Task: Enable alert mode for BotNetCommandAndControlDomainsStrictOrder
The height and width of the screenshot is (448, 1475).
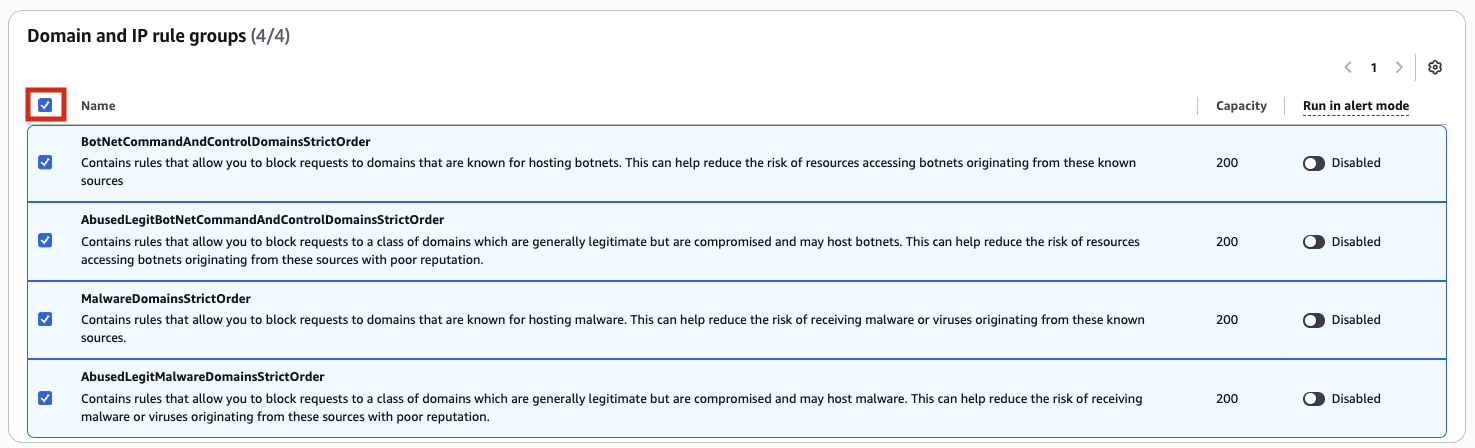Action: (x=1314, y=163)
